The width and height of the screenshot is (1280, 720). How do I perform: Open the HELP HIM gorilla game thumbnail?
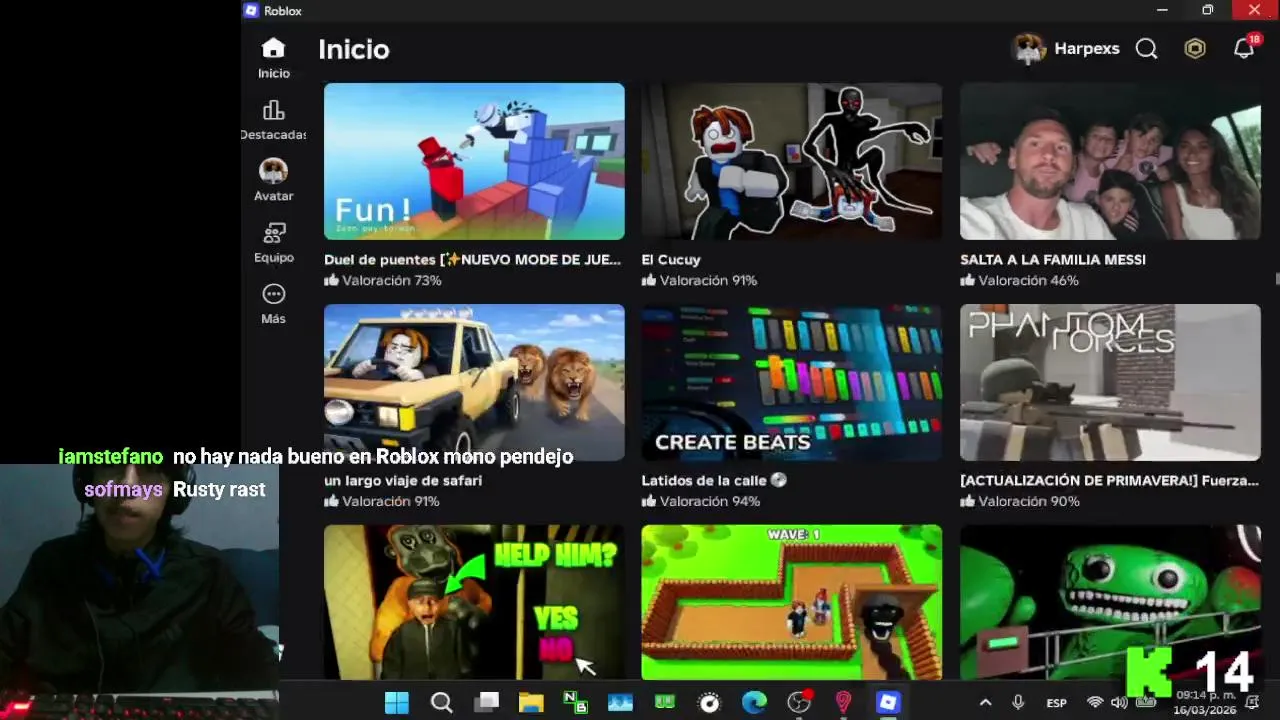474,602
